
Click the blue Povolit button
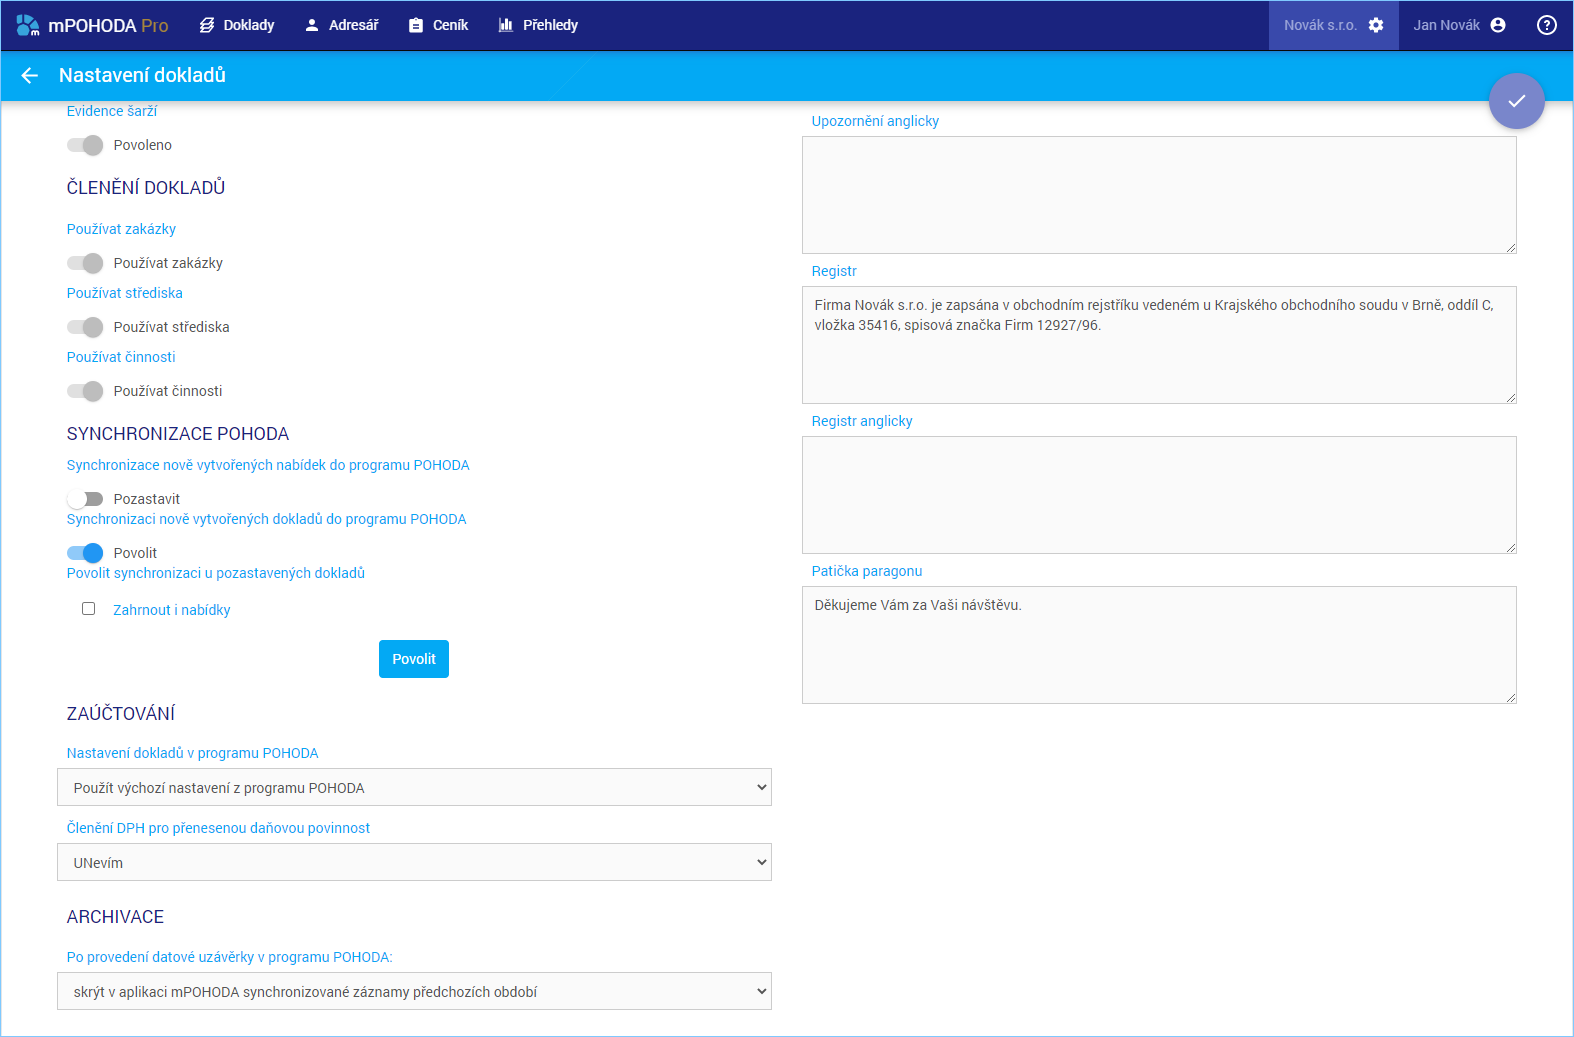pyautogui.click(x=414, y=659)
